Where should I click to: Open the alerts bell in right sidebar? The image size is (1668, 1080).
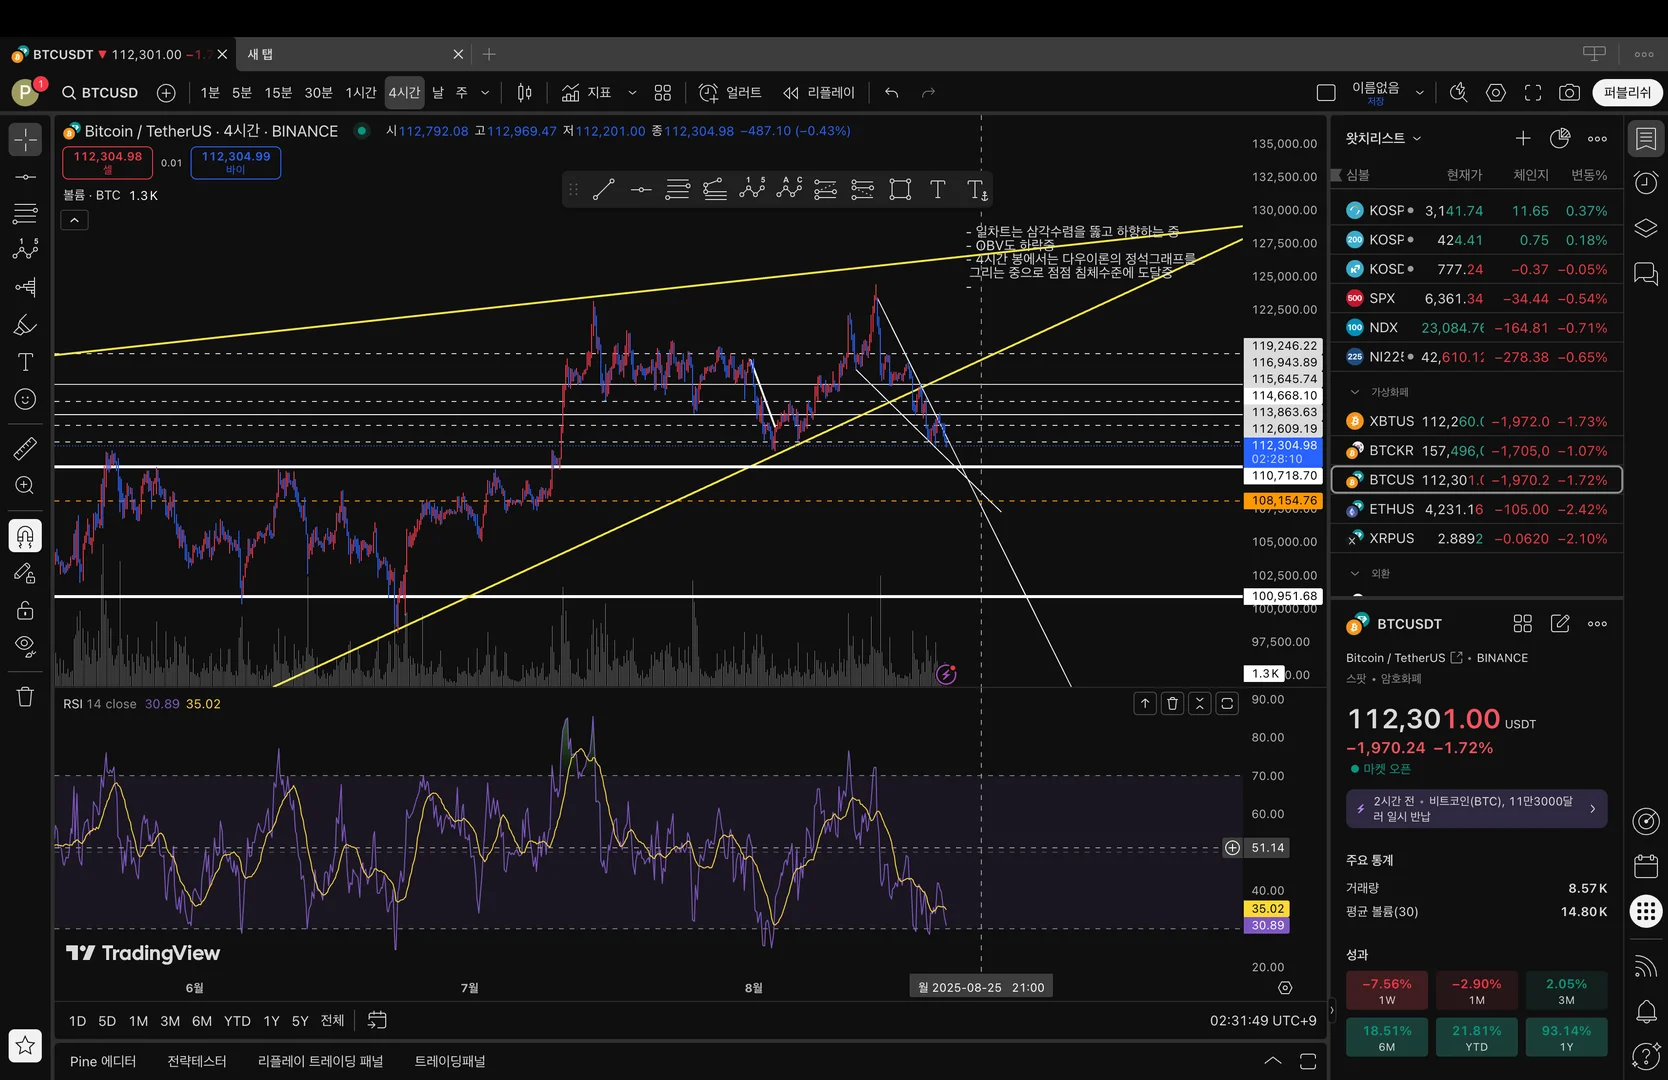1646,1012
